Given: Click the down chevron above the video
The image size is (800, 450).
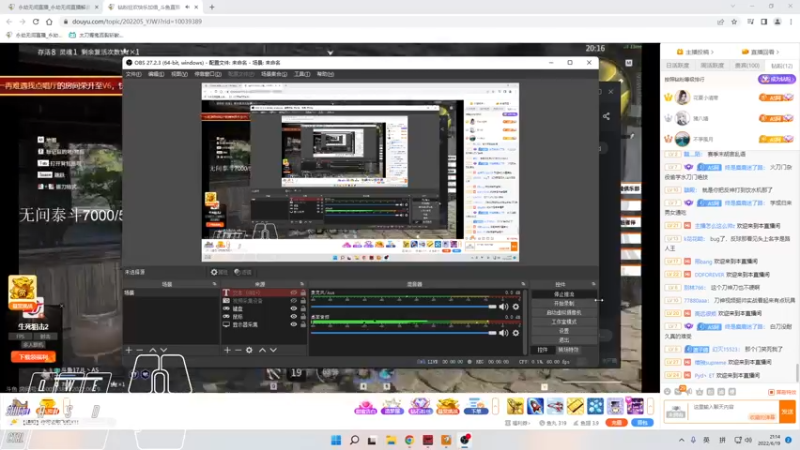Looking at the screenshot, I should coord(330,52).
